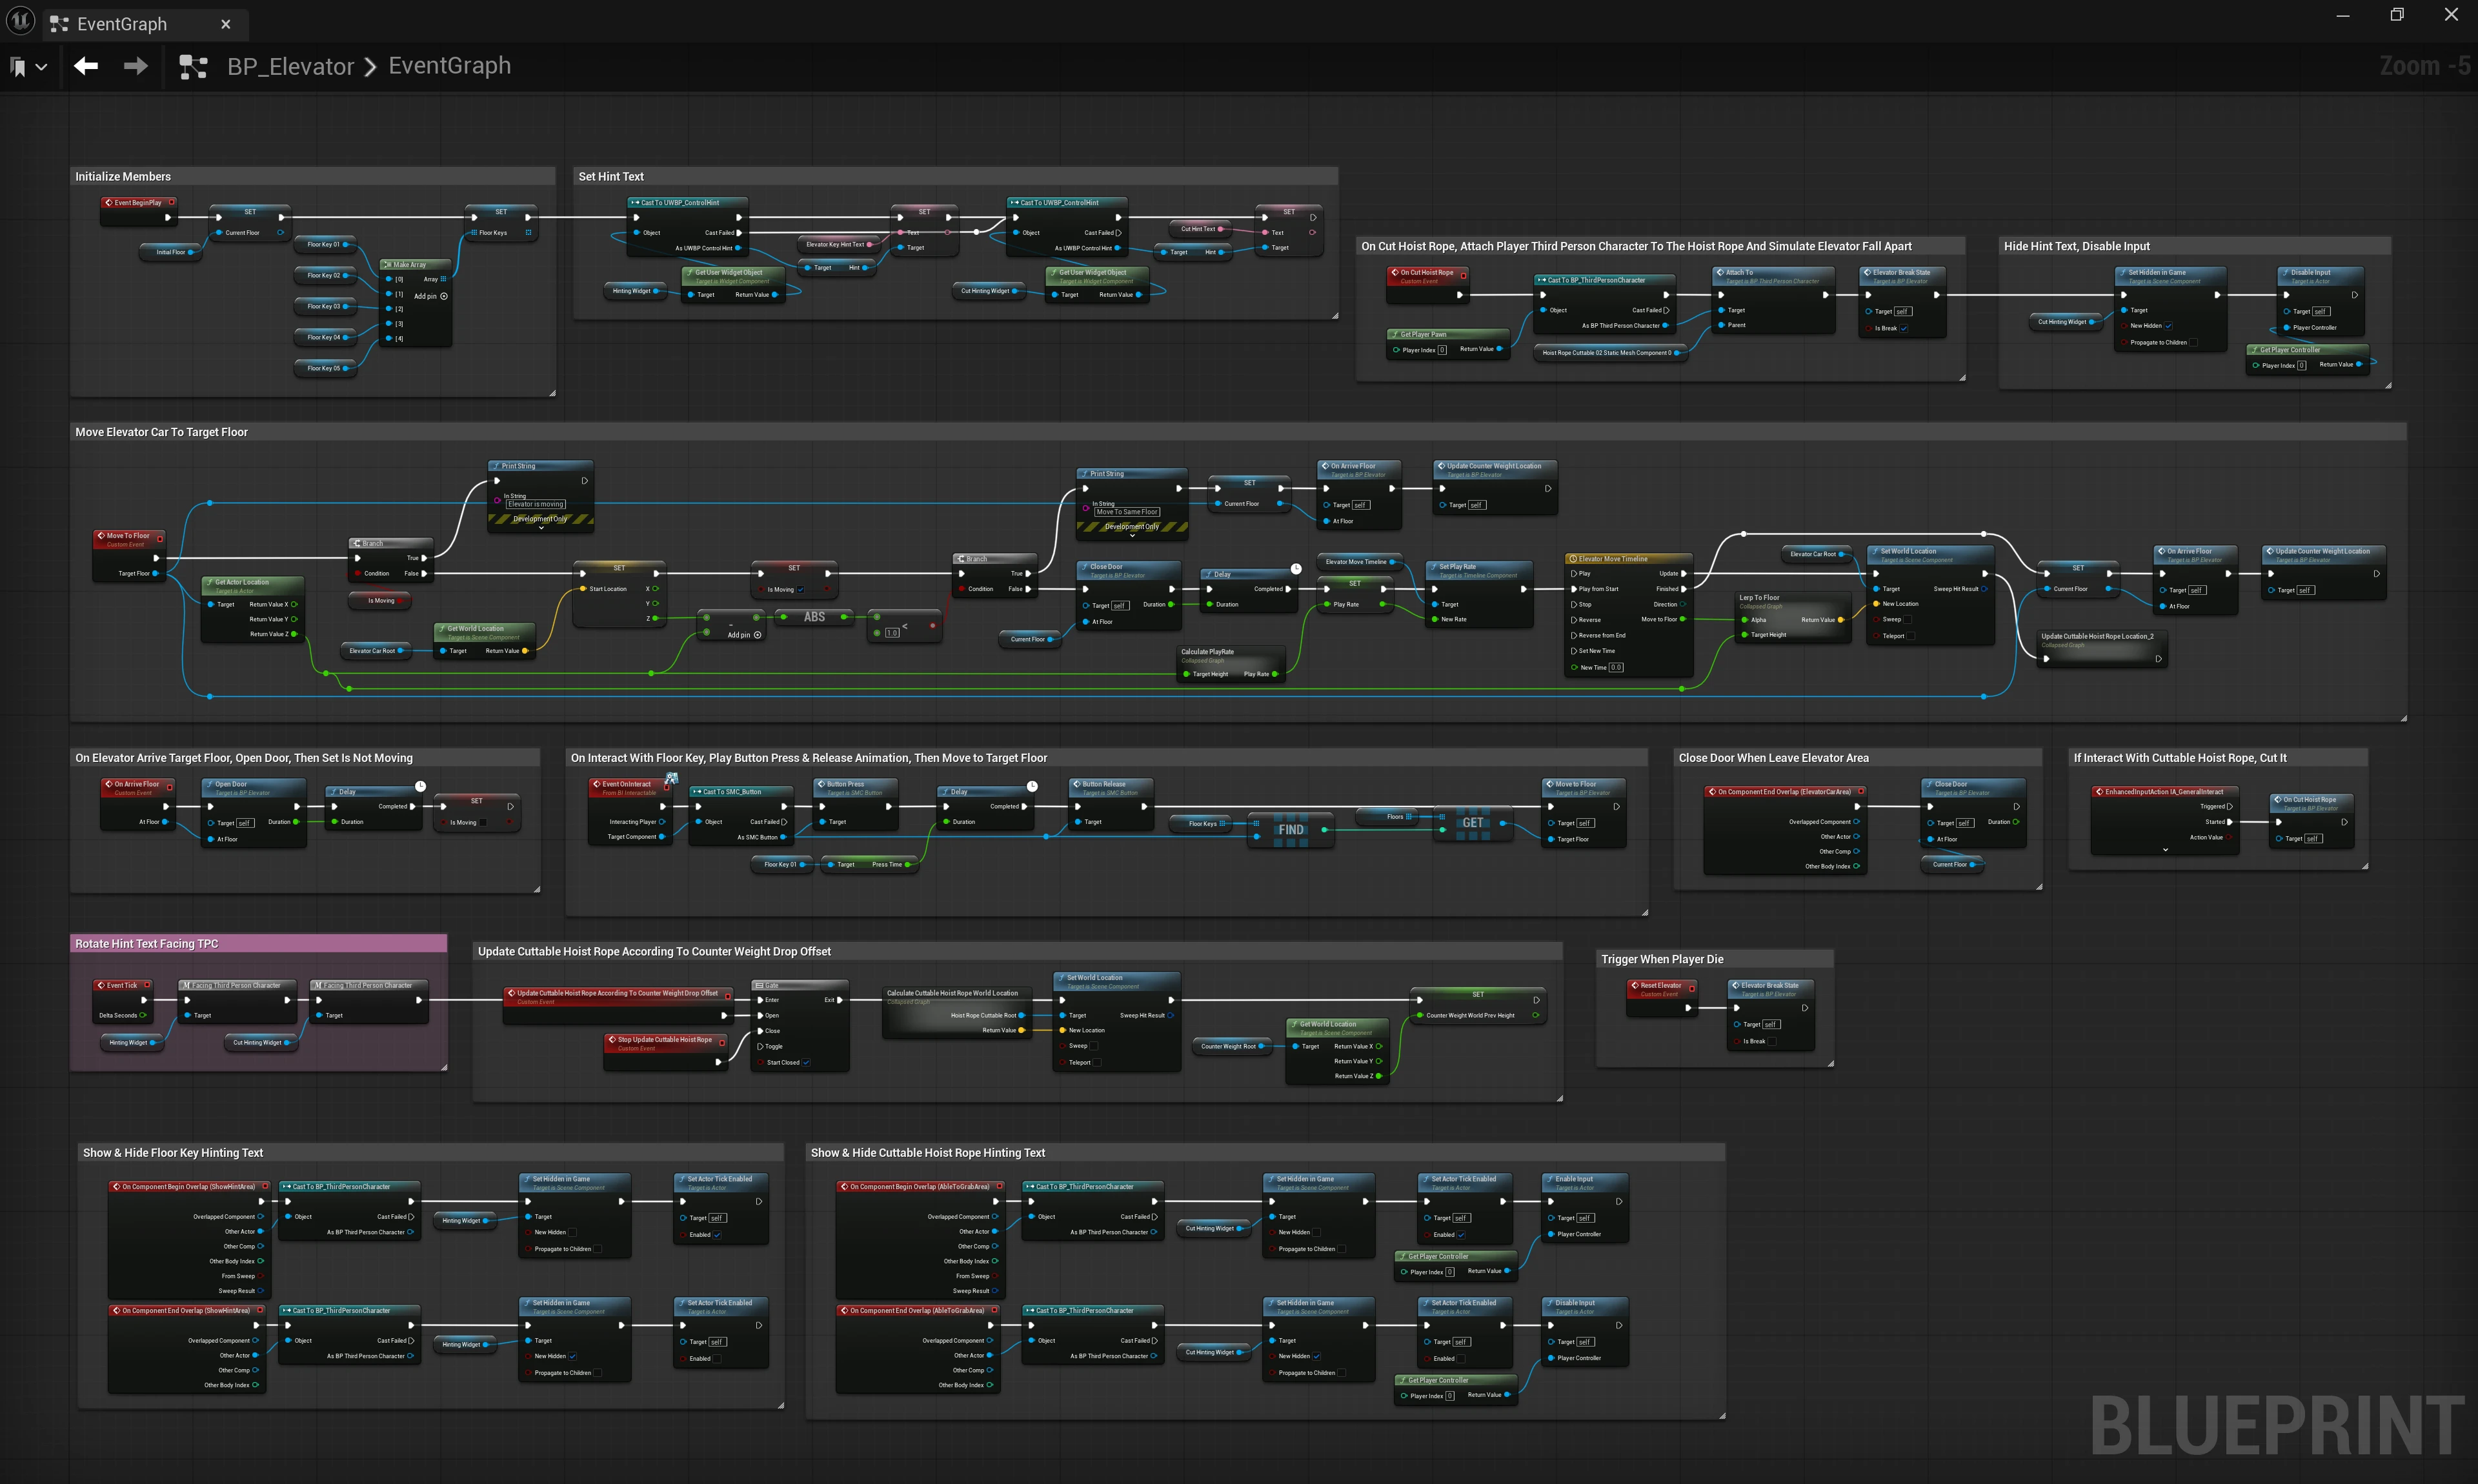Click the graph icon beside BP_Elevator breadcrumb
The height and width of the screenshot is (1484, 2478).
193,67
